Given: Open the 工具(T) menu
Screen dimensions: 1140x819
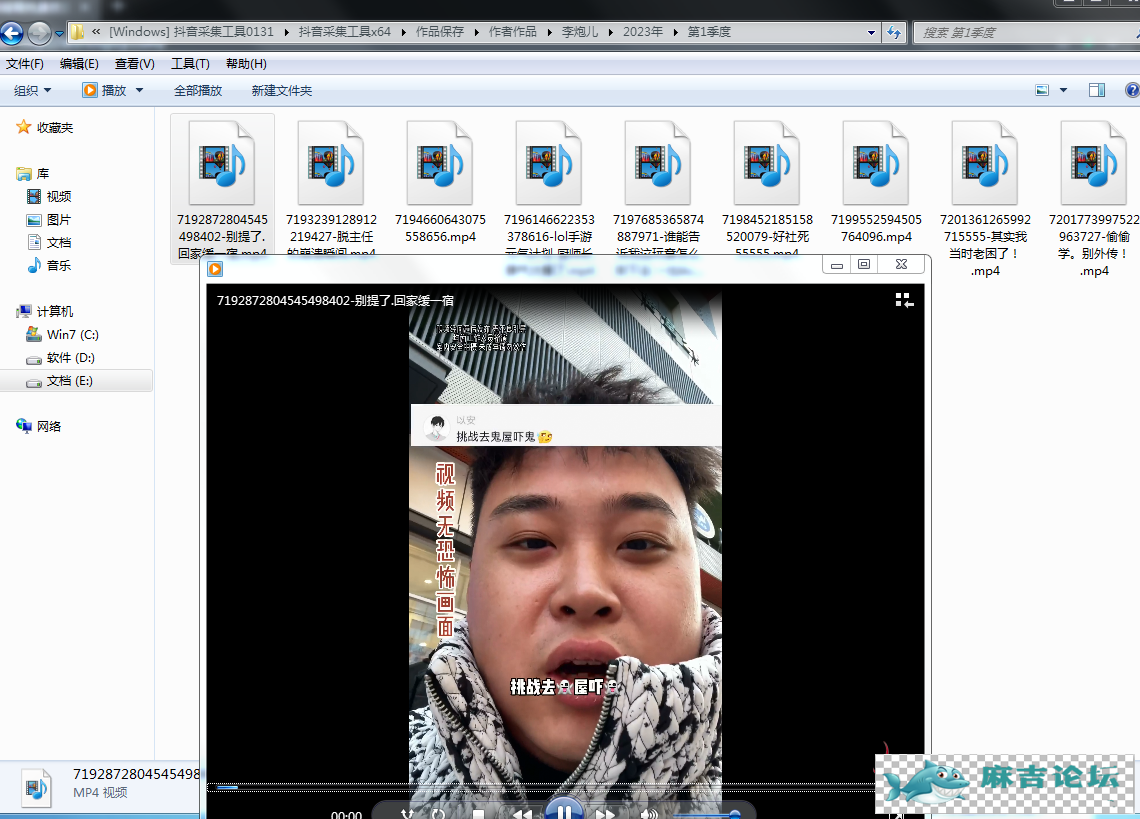Looking at the screenshot, I should click(x=190, y=64).
